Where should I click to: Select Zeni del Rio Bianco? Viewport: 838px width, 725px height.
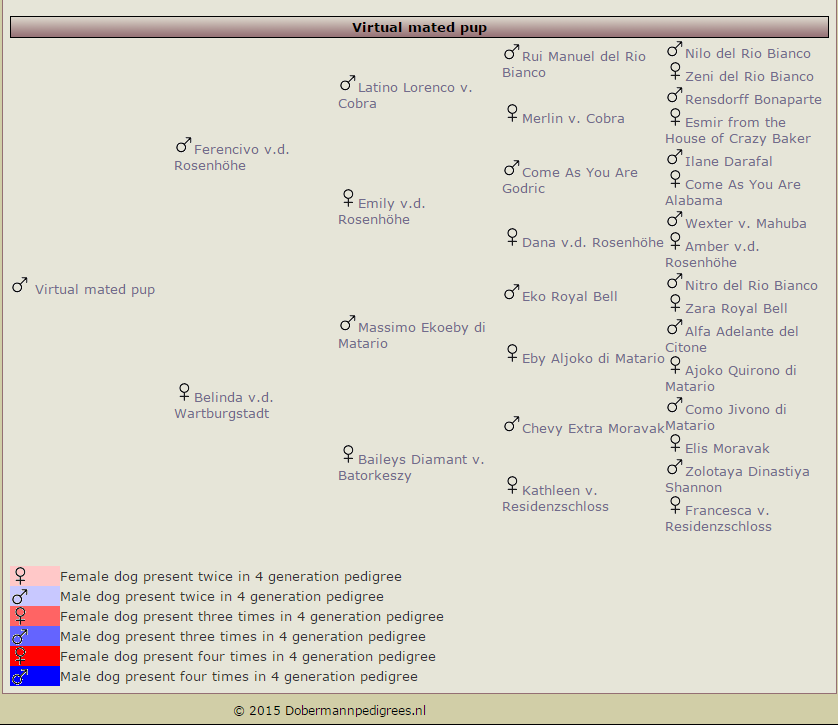(x=749, y=76)
